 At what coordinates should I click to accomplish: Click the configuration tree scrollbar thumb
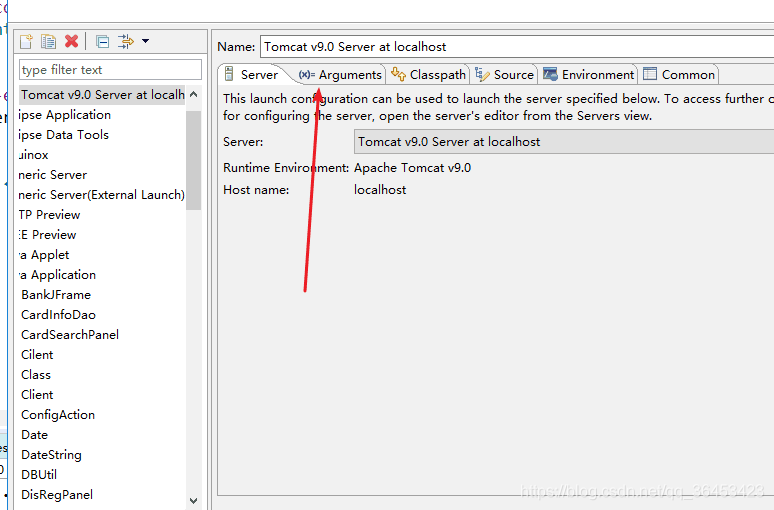tap(194, 160)
